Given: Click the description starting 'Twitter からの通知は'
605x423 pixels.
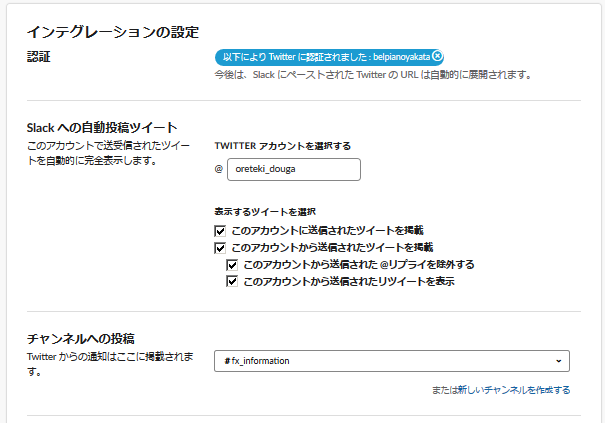Looking at the screenshot, I should click(x=110, y=364).
